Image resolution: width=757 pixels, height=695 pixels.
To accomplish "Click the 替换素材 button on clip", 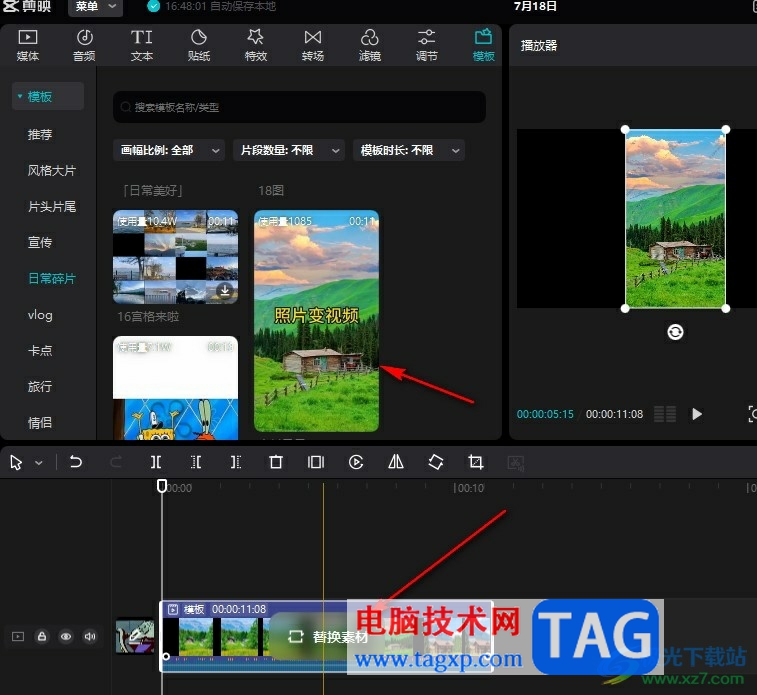I will click(x=328, y=637).
